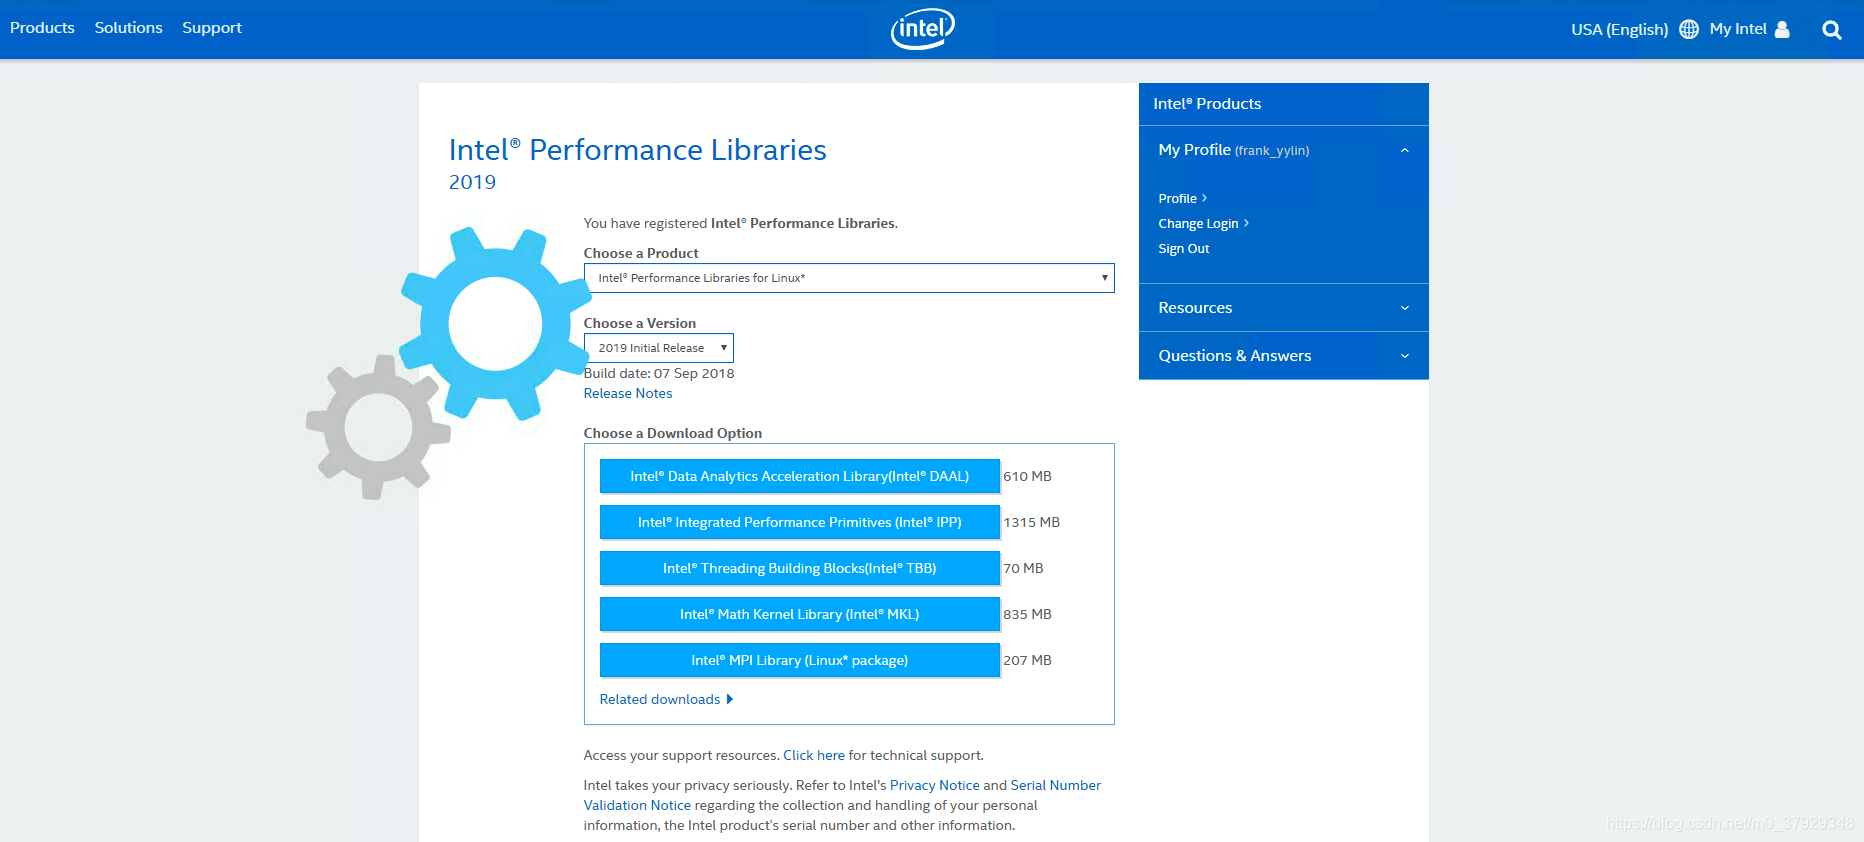
Task: Click the 'Intel® Performance Libraries' page title
Action: point(638,150)
